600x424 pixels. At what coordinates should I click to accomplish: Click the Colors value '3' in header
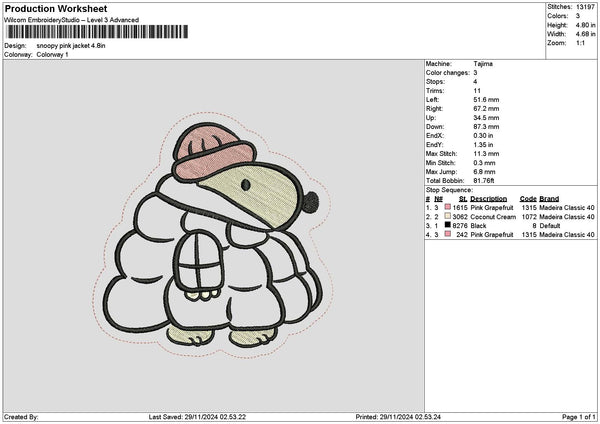[578, 16]
